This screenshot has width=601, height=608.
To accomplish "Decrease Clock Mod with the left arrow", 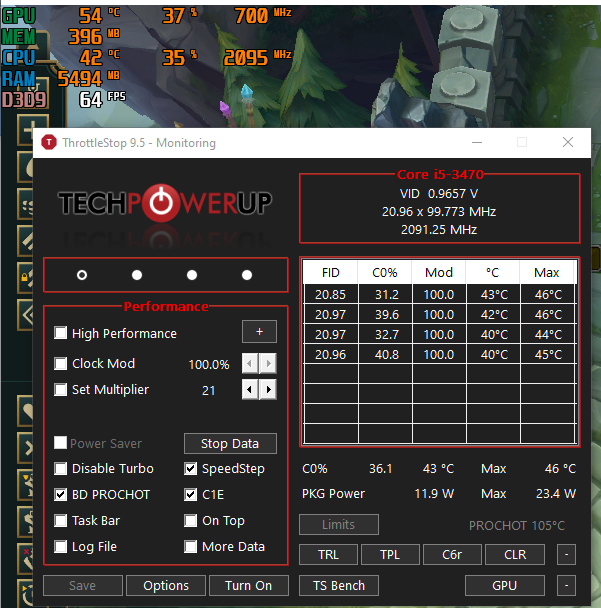I will 250,363.
